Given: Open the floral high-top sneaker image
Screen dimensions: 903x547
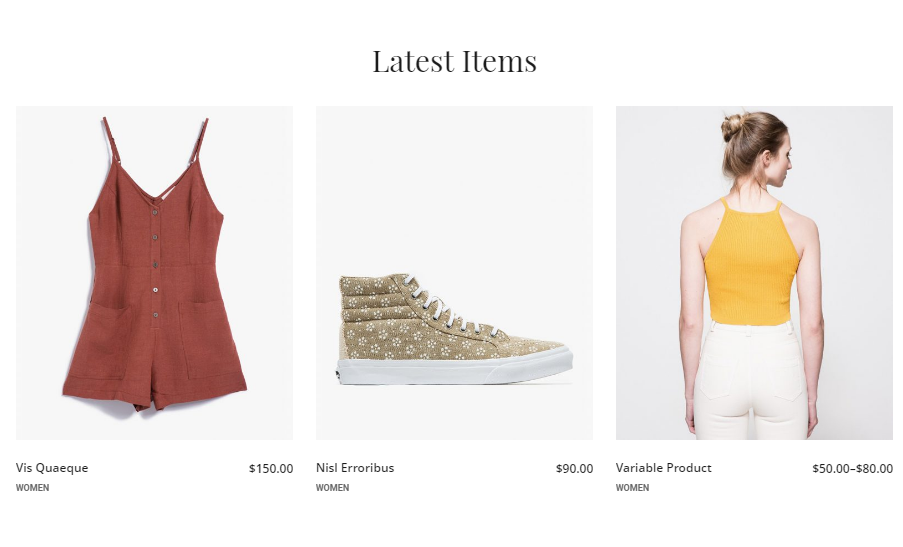Looking at the screenshot, I should [454, 272].
